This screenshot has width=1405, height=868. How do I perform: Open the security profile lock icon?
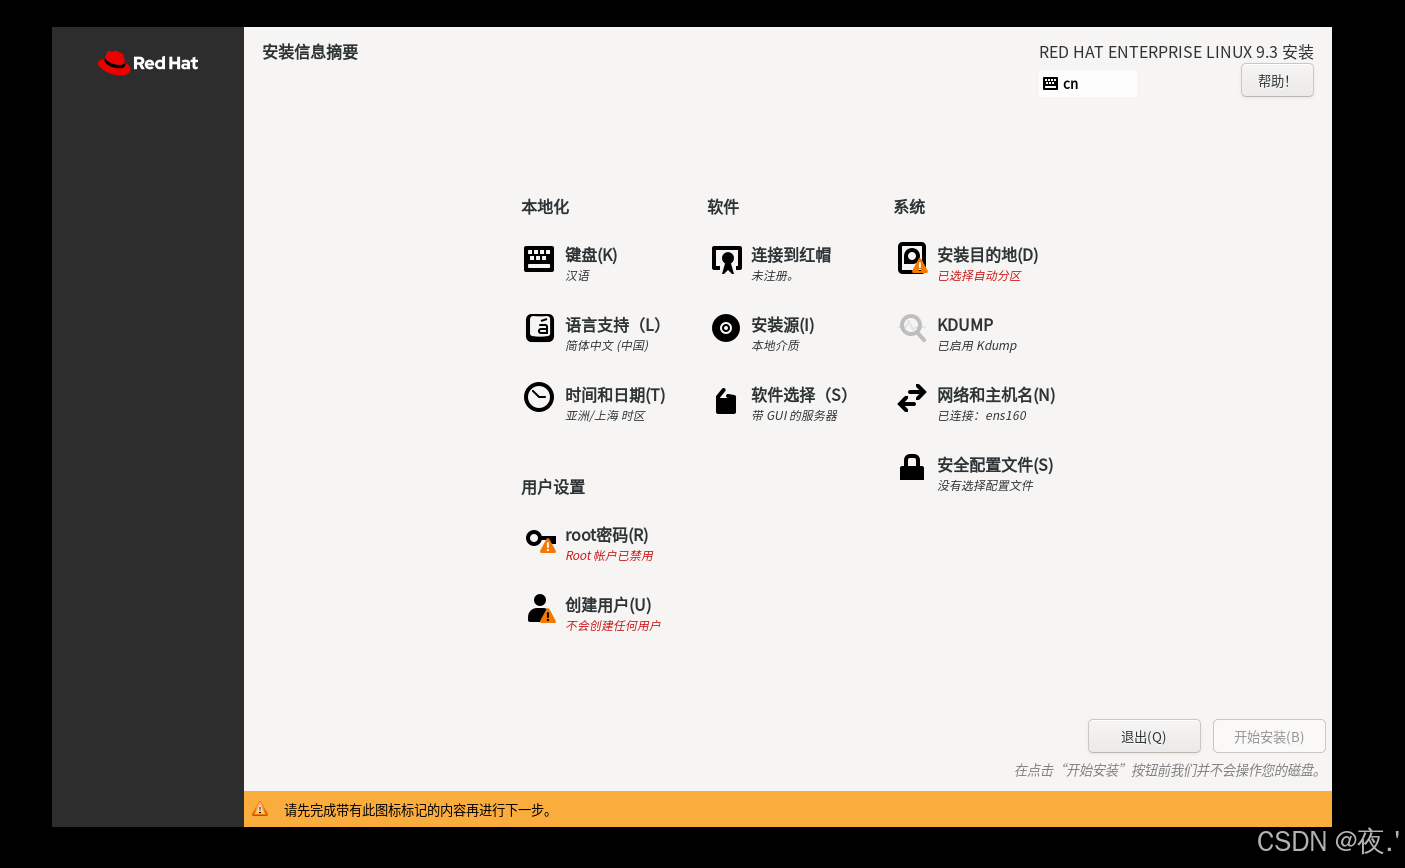[x=912, y=467]
